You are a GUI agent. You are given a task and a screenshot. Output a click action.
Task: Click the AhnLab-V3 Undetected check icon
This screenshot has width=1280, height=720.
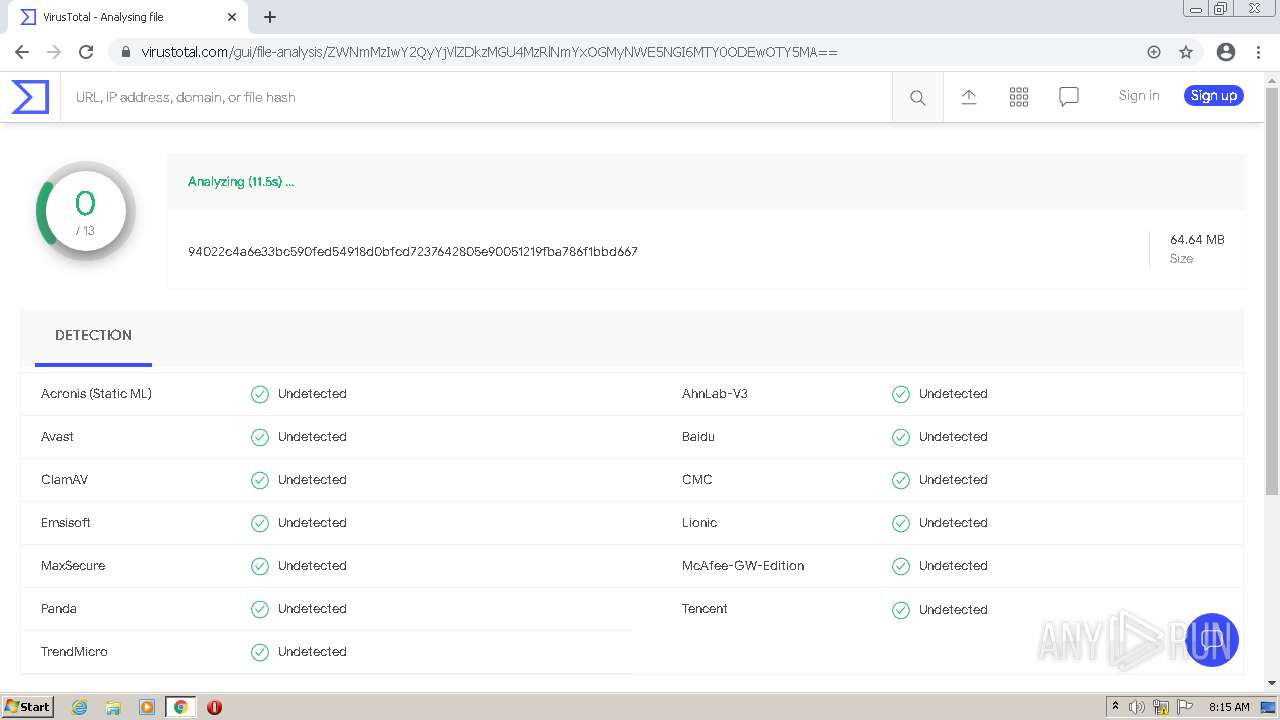tap(901, 394)
